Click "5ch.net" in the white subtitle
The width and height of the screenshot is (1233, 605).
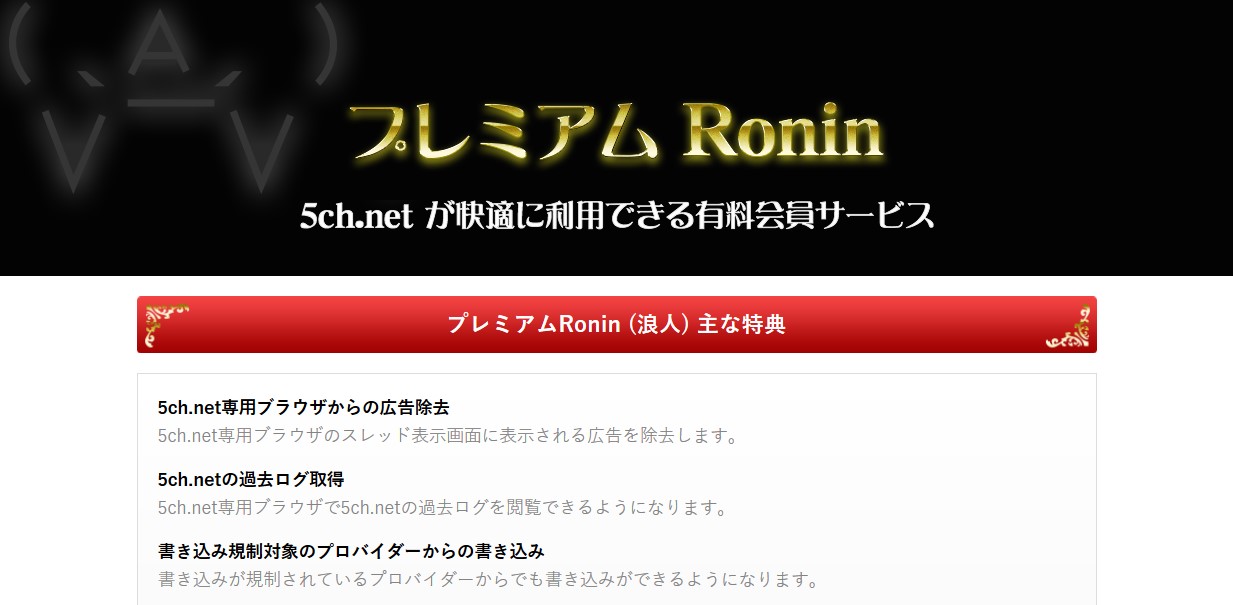tap(357, 216)
